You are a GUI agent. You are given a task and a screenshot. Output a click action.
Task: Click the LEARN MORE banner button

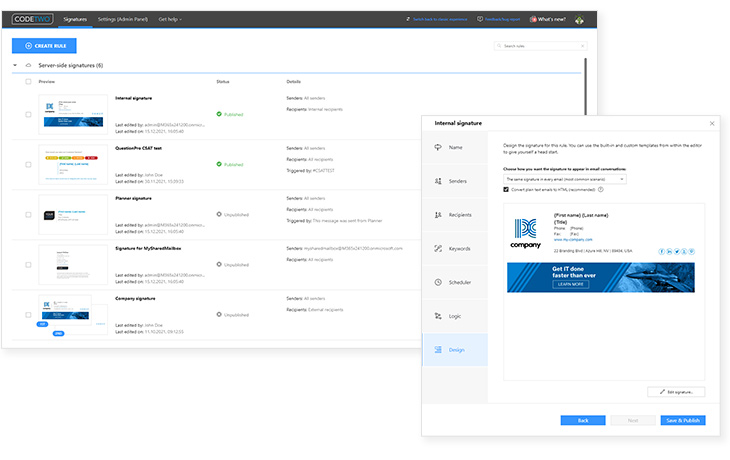pyautogui.click(x=571, y=284)
